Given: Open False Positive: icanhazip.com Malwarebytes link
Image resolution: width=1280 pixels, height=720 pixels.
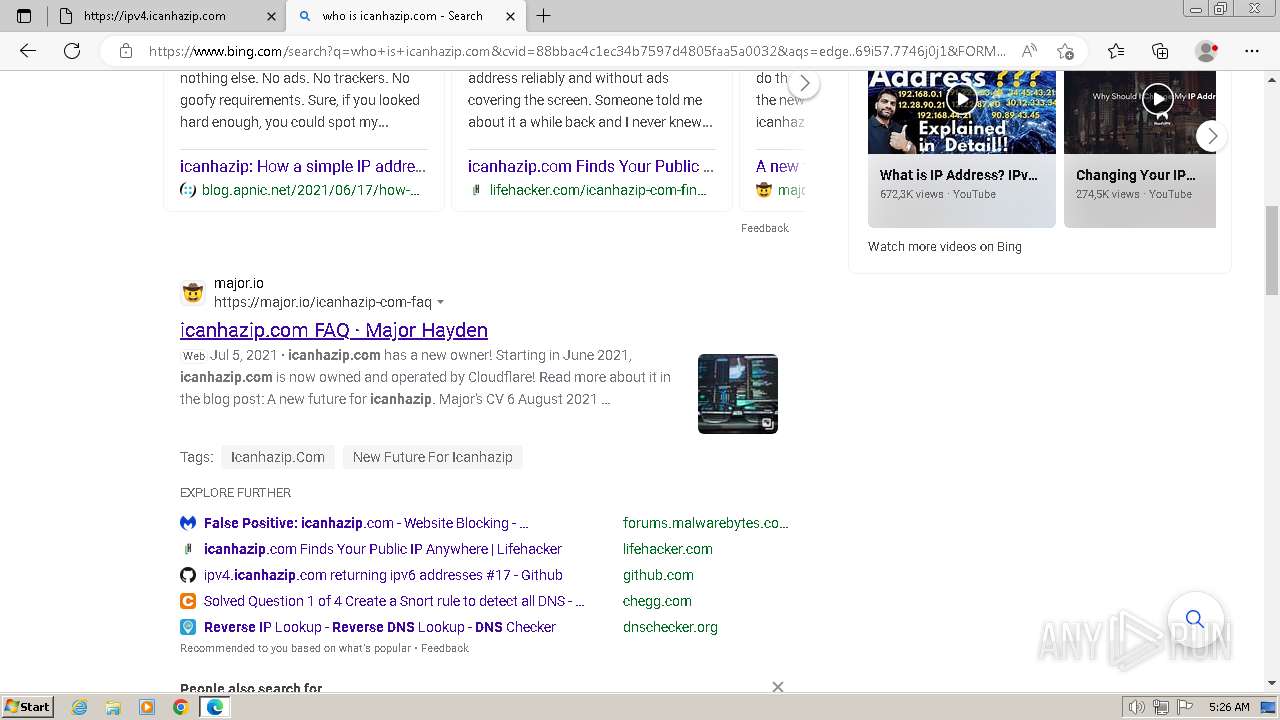Looking at the screenshot, I should point(366,523).
